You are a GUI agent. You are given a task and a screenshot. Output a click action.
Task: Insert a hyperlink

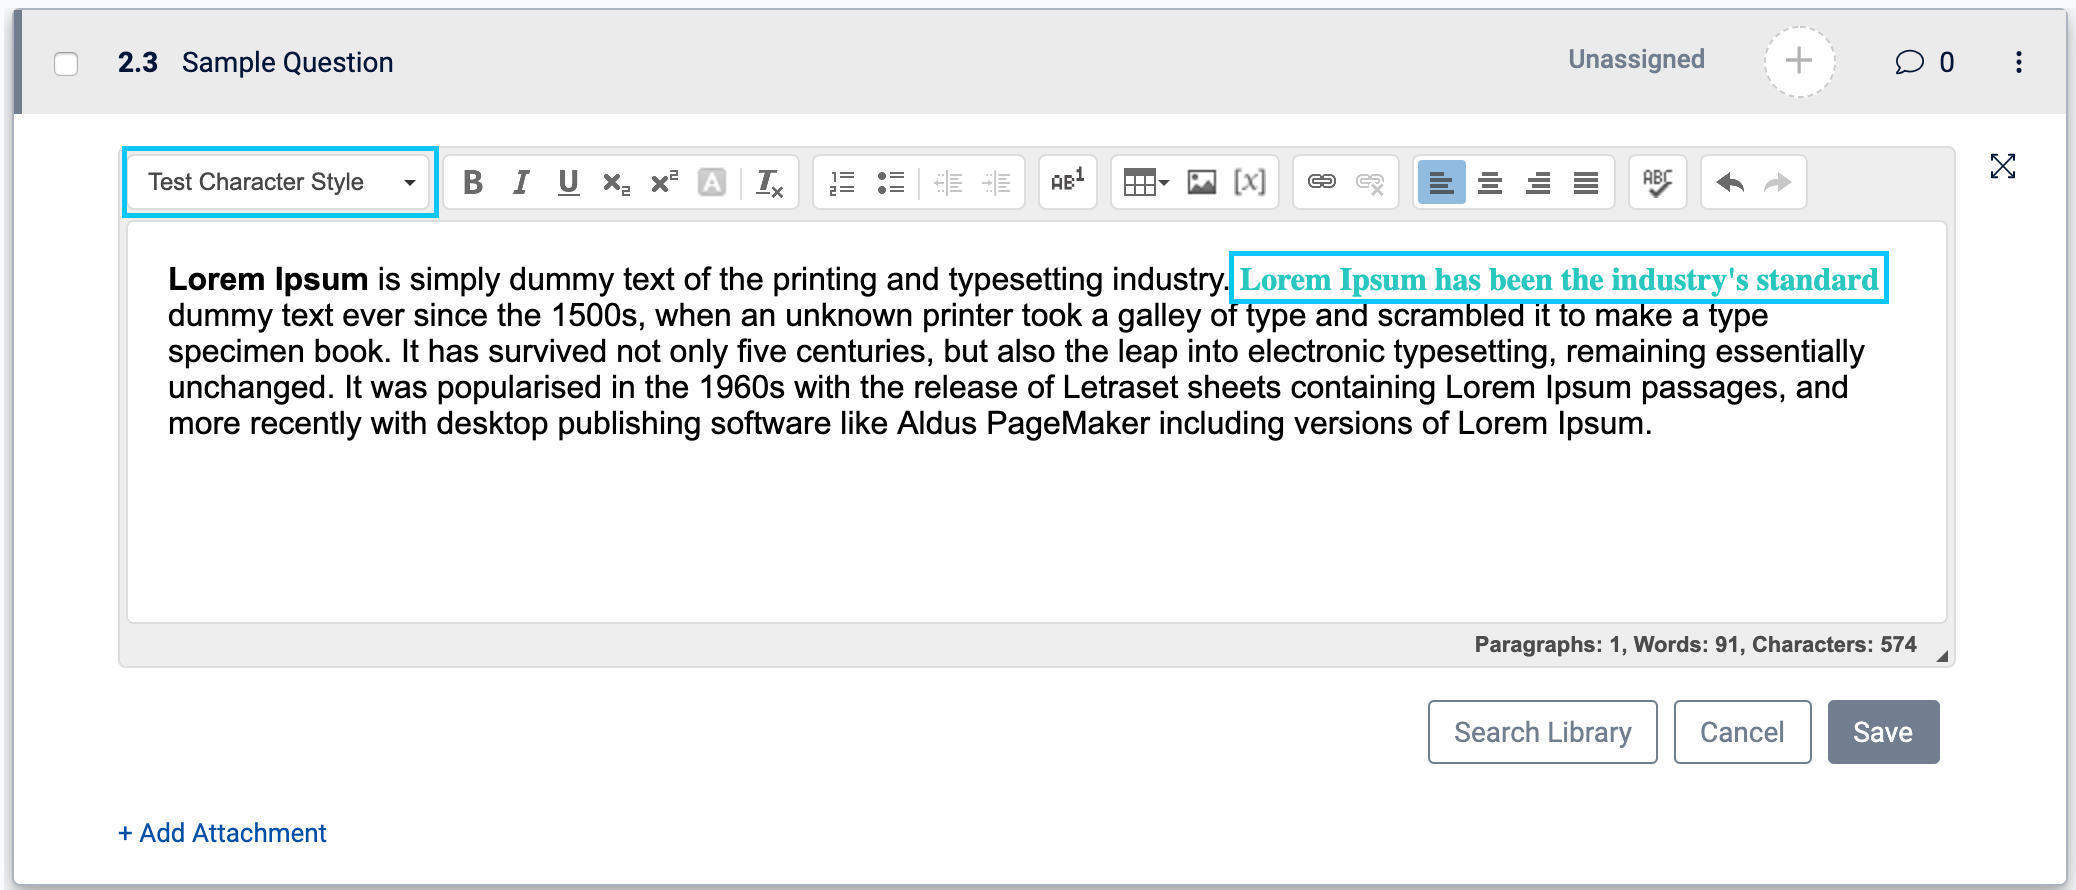[1322, 182]
